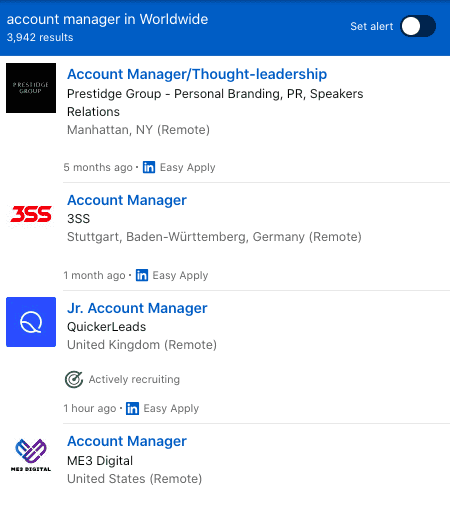This screenshot has width=450, height=505.
Task: Click LinkedIn icon beside 1 month ago
Action: coord(142,275)
